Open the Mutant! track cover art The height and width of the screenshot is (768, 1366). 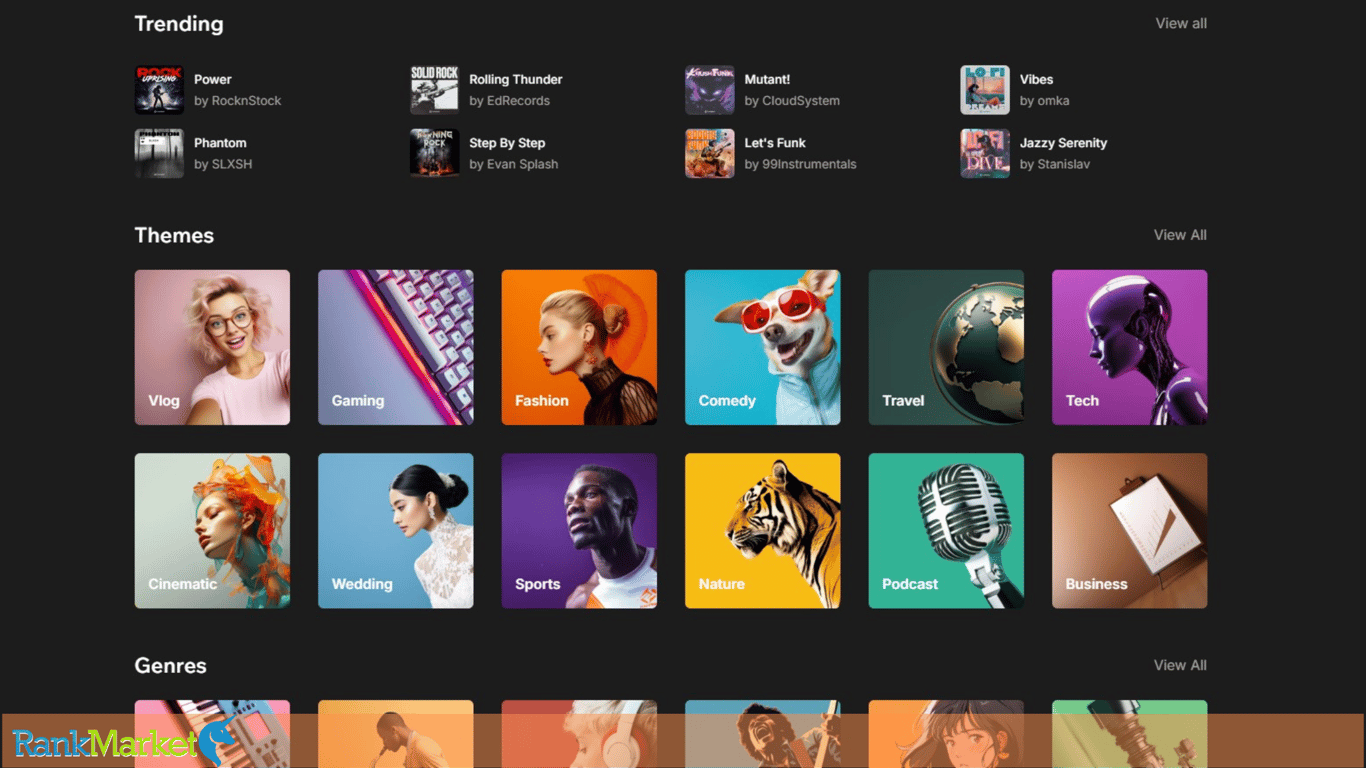[710, 90]
